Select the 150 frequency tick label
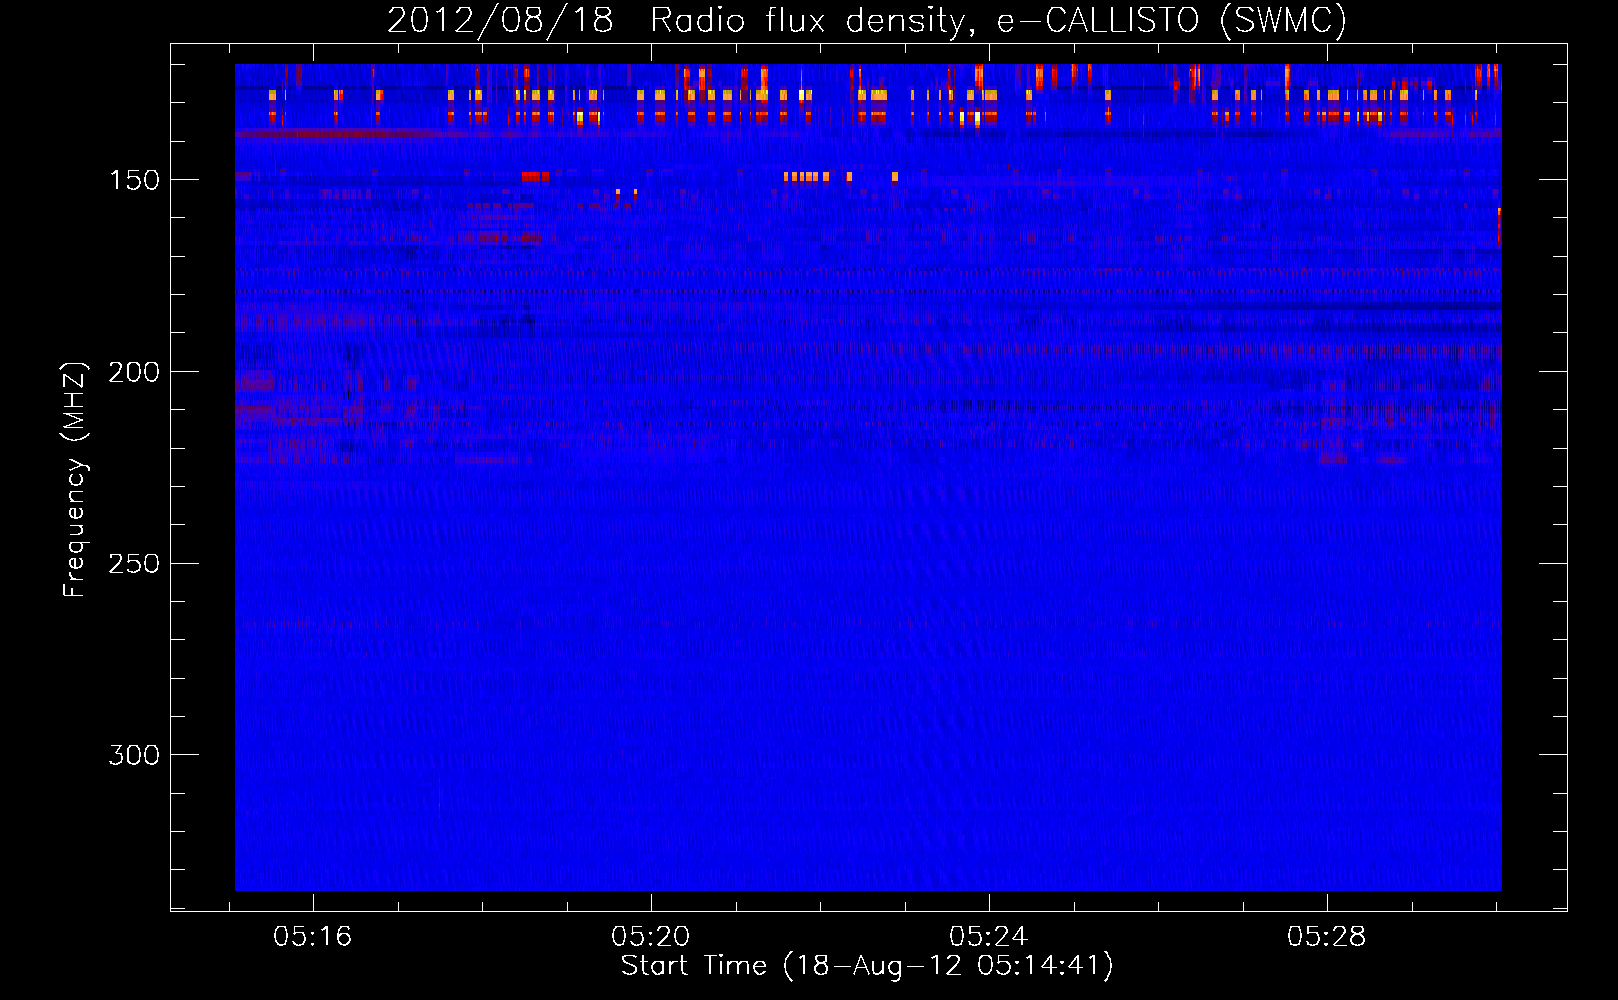The image size is (1618, 1000). 134,180
